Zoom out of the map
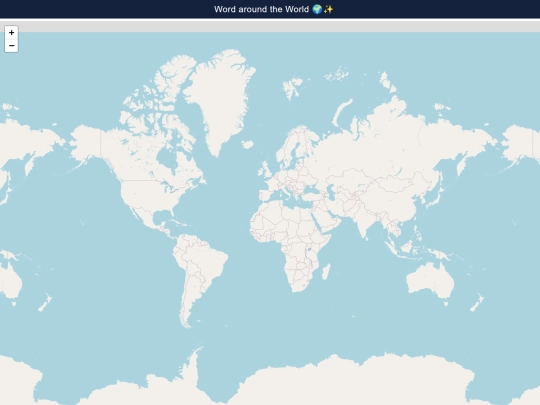This screenshot has height=405, width=540. point(11,45)
